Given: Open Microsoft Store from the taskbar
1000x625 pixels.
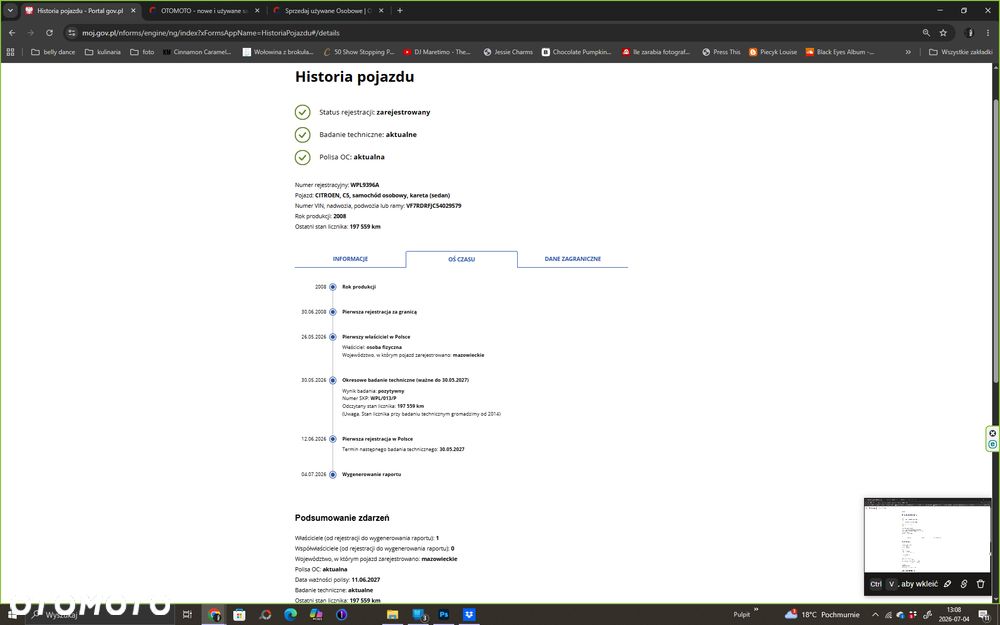Looking at the screenshot, I should pos(239,615).
